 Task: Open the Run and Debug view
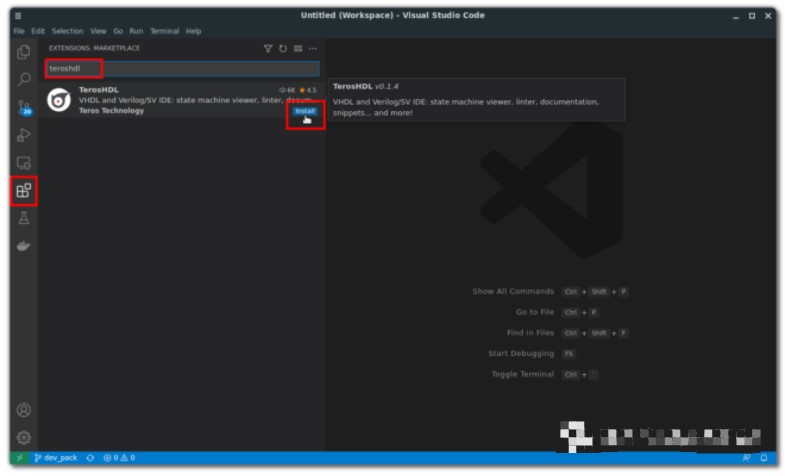point(24,135)
